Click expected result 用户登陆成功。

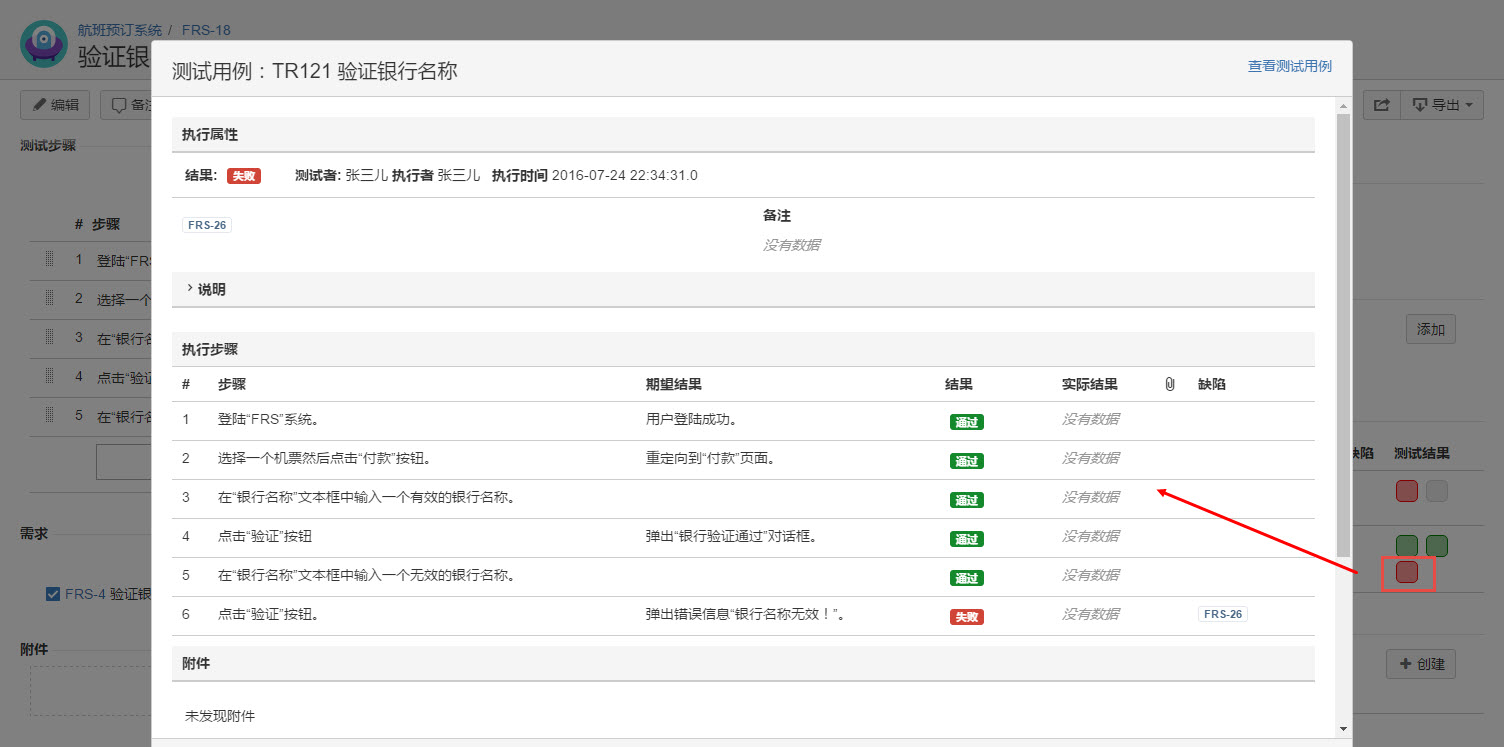[692, 420]
